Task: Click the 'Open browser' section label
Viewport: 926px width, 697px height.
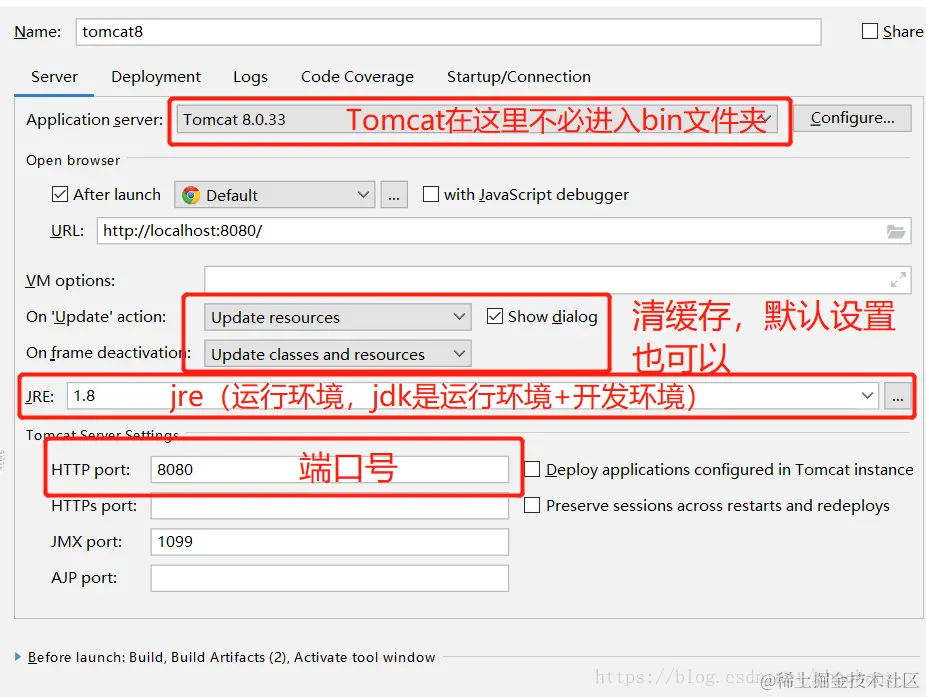Action: [73, 161]
